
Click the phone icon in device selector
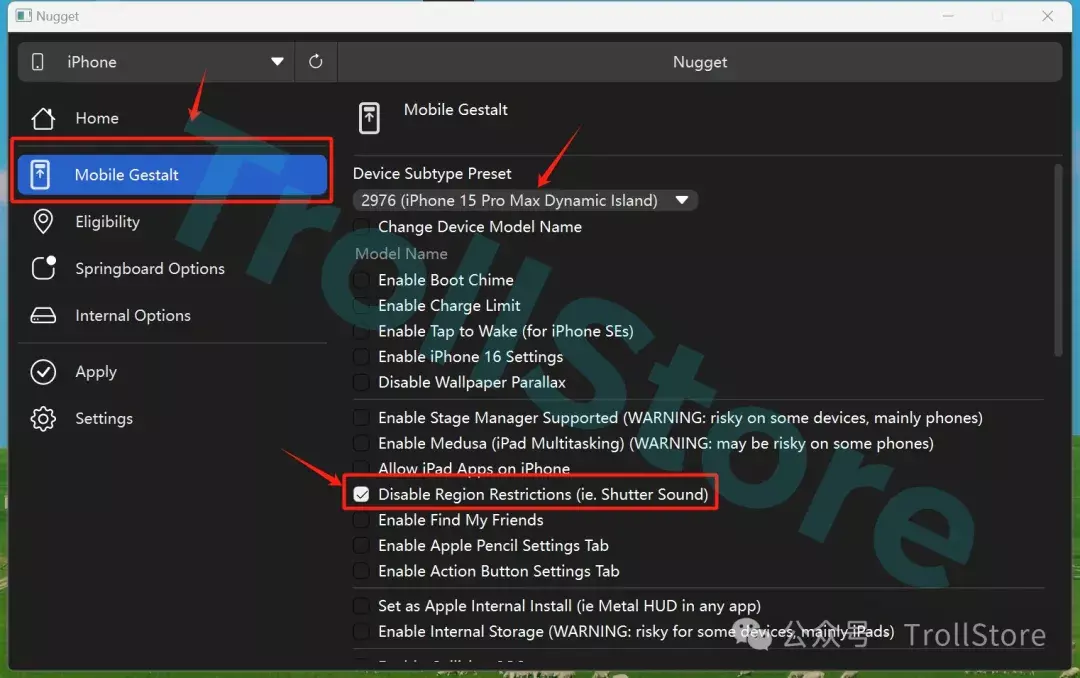tap(38, 62)
